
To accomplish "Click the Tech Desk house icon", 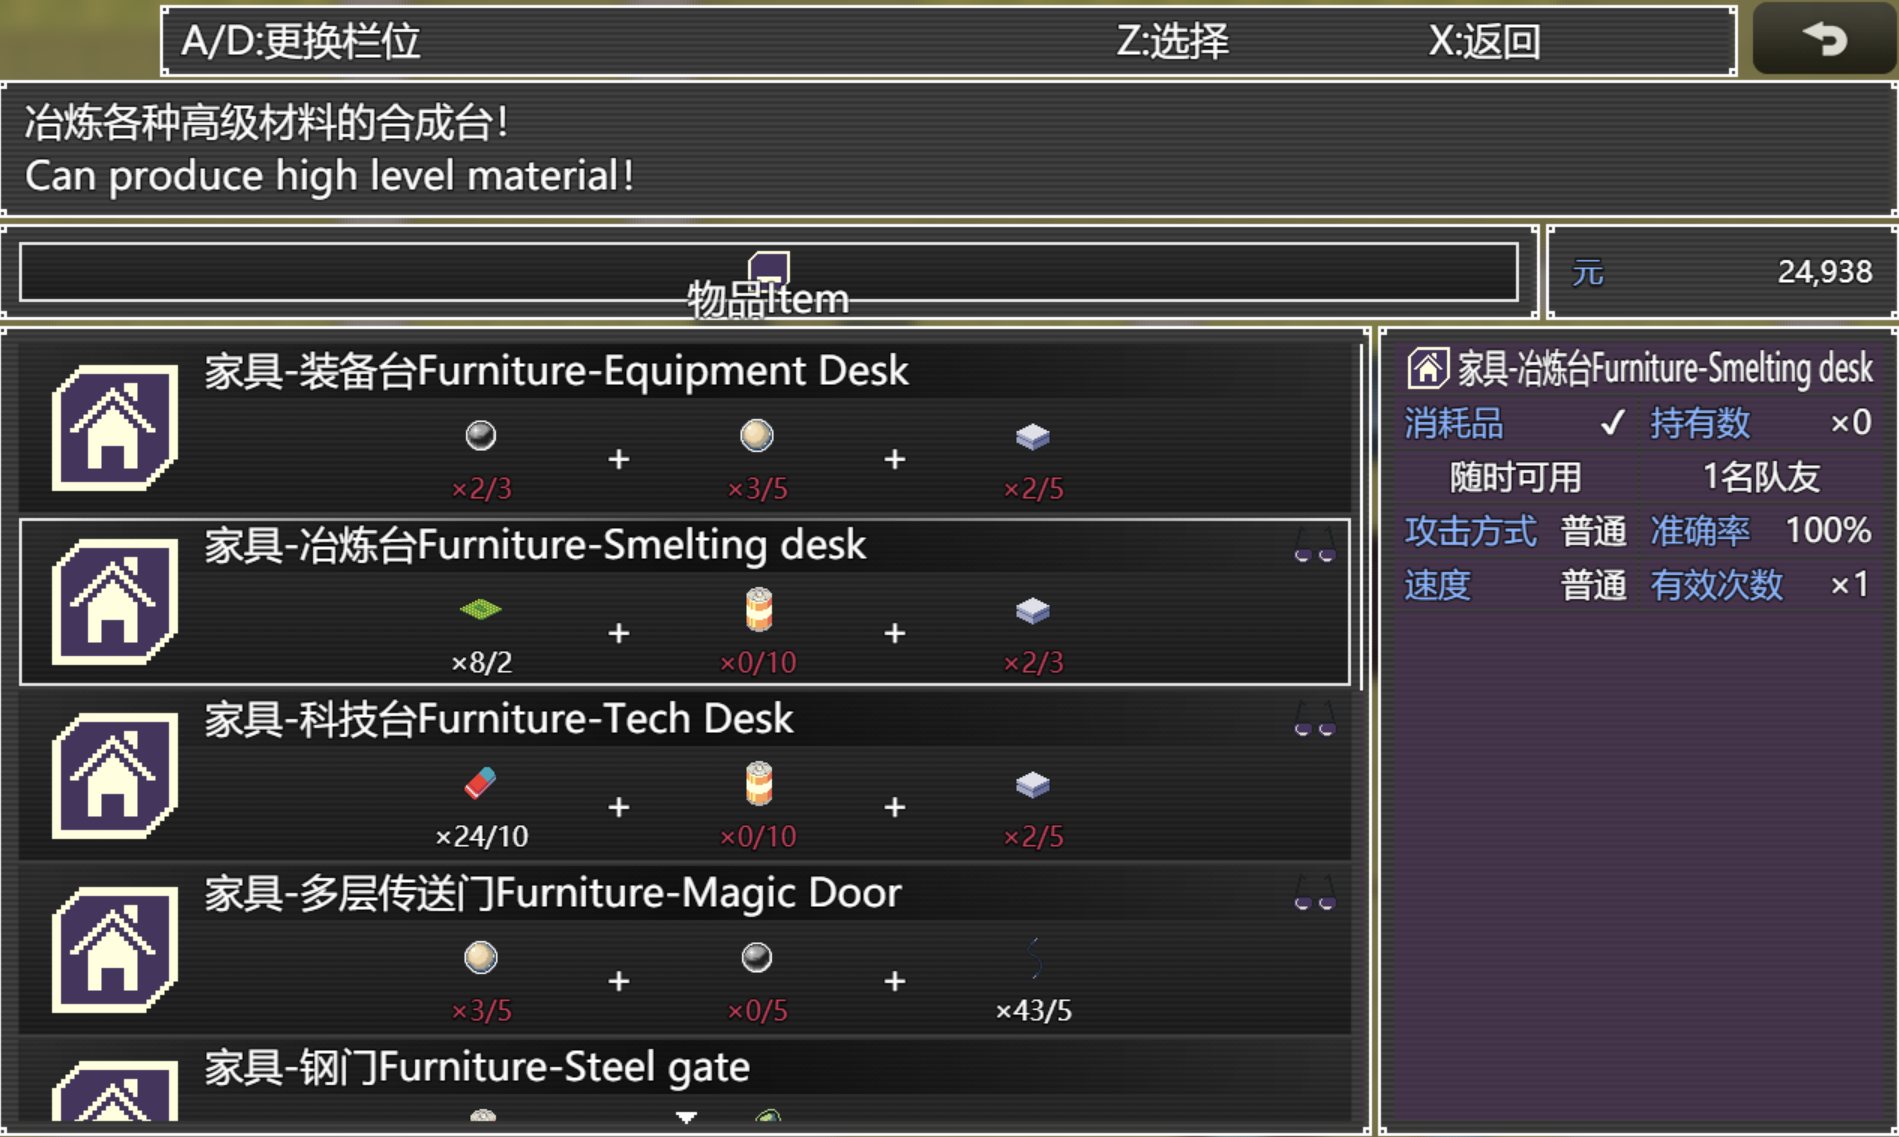I will point(115,776).
